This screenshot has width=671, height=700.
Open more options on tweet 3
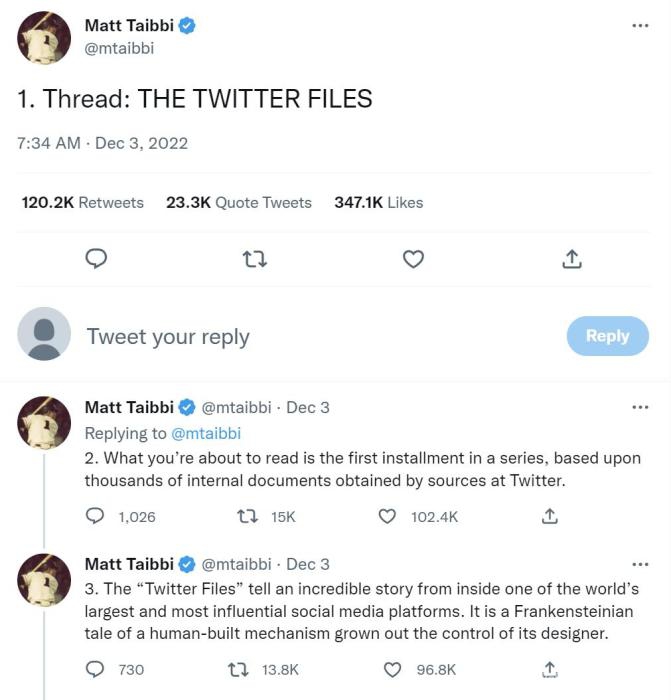pyautogui.click(x=640, y=564)
